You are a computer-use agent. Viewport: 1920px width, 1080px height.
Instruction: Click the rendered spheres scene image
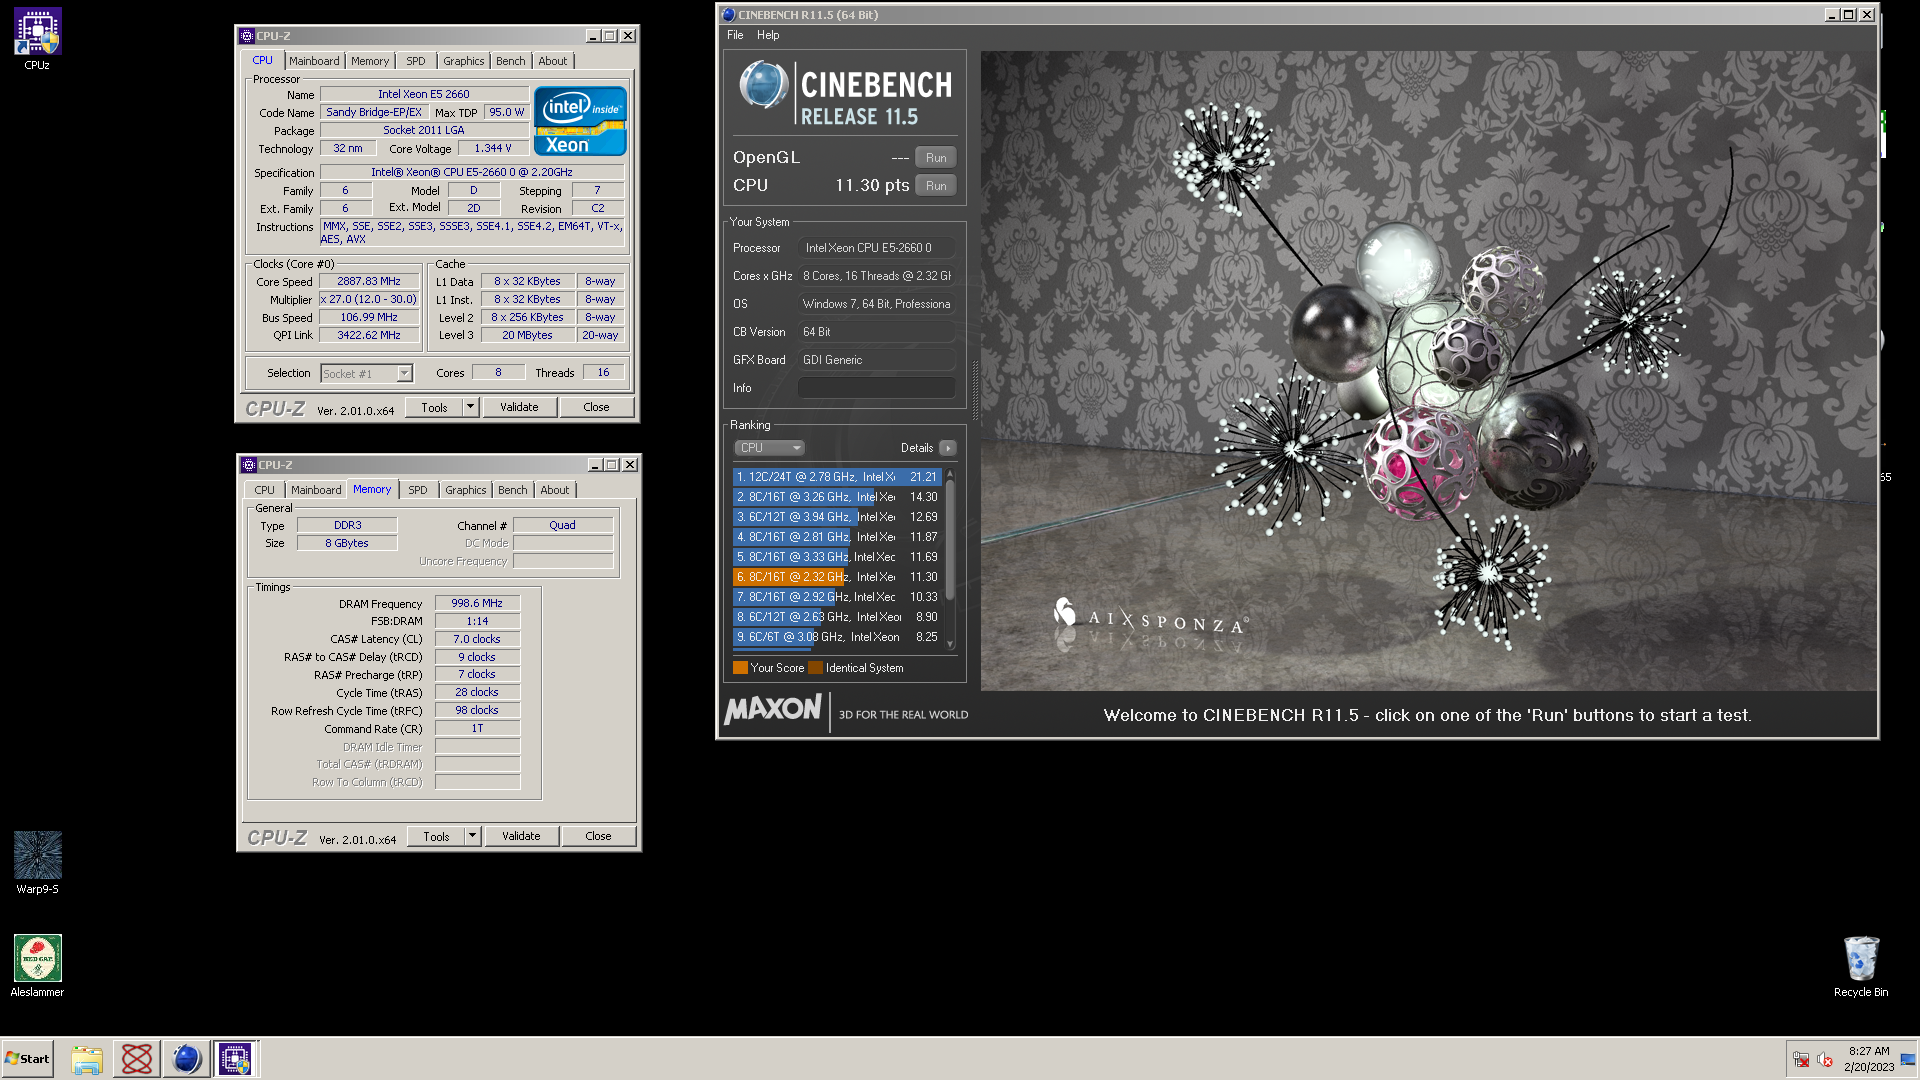tap(1428, 371)
